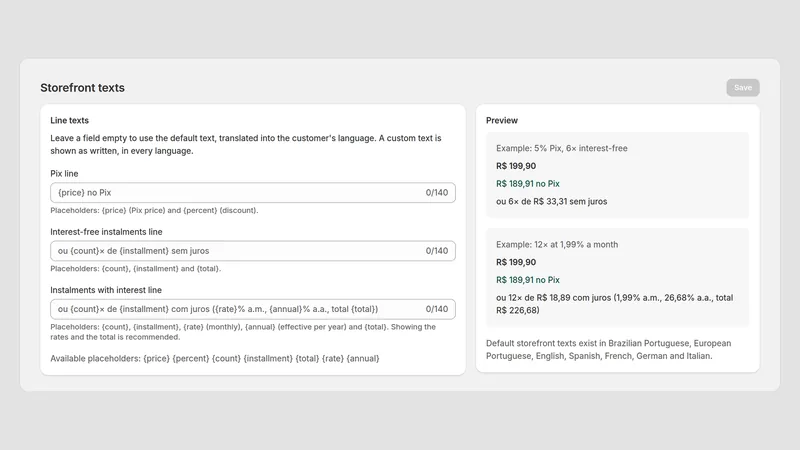This screenshot has width=800, height=450.
Task: Click the 'Default storefront texts exist in' note
Action: point(608,349)
